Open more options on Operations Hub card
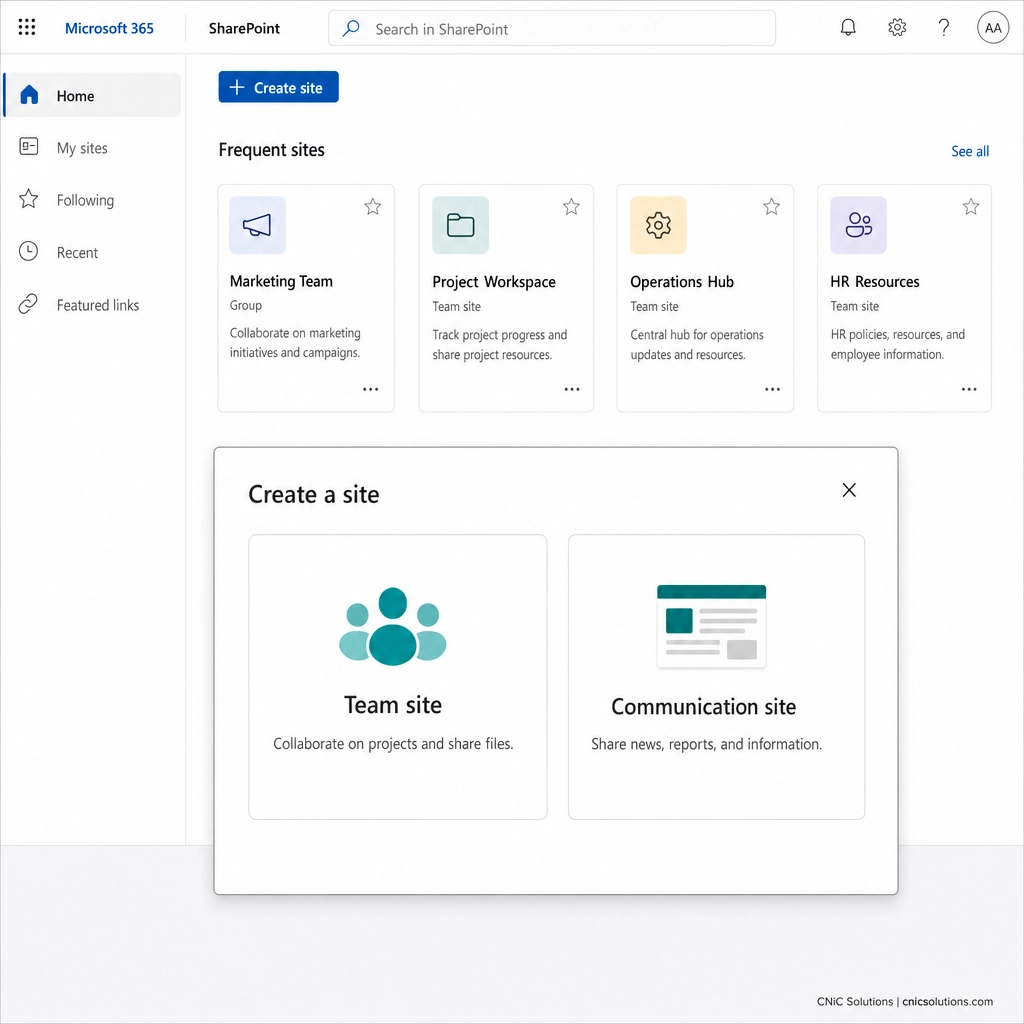This screenshot has width=1024, height=1024. [x=773, y=389]
